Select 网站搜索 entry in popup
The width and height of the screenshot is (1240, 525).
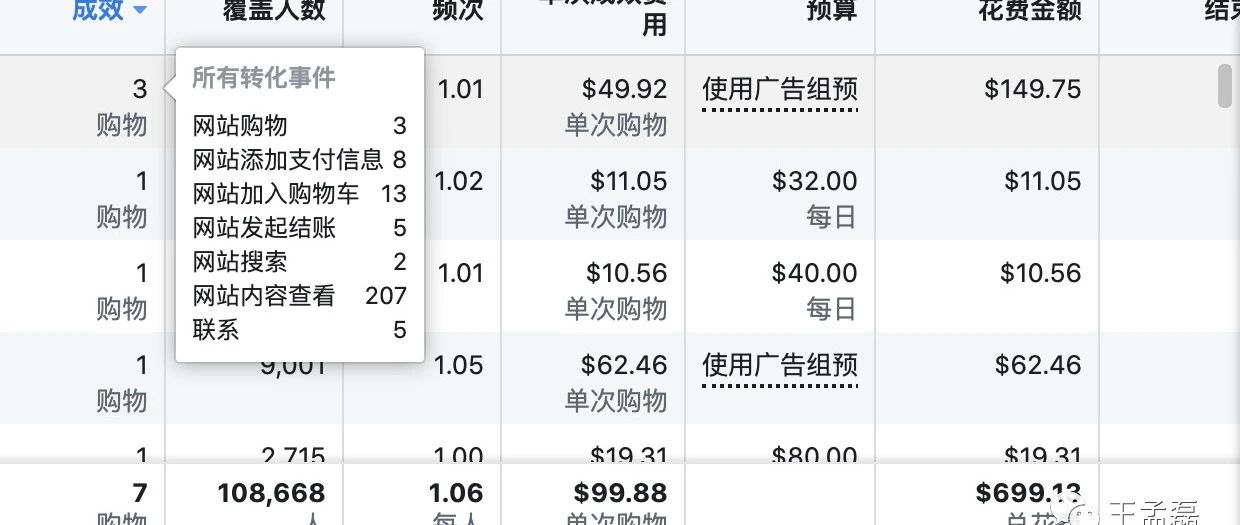click(300, 262)
